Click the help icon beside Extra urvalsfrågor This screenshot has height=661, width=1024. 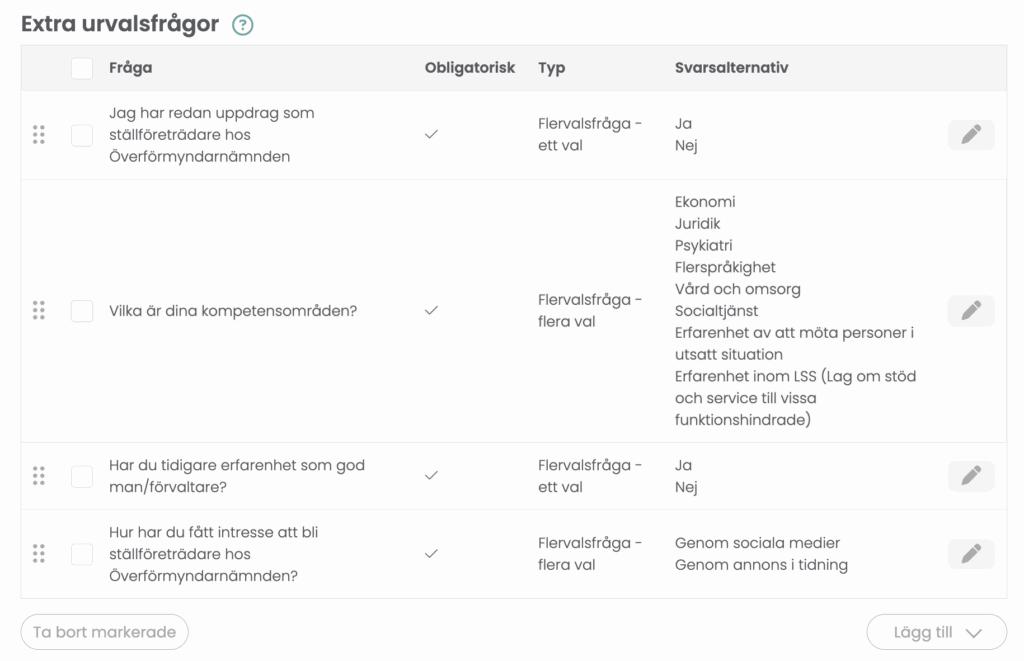coord(242,26)
